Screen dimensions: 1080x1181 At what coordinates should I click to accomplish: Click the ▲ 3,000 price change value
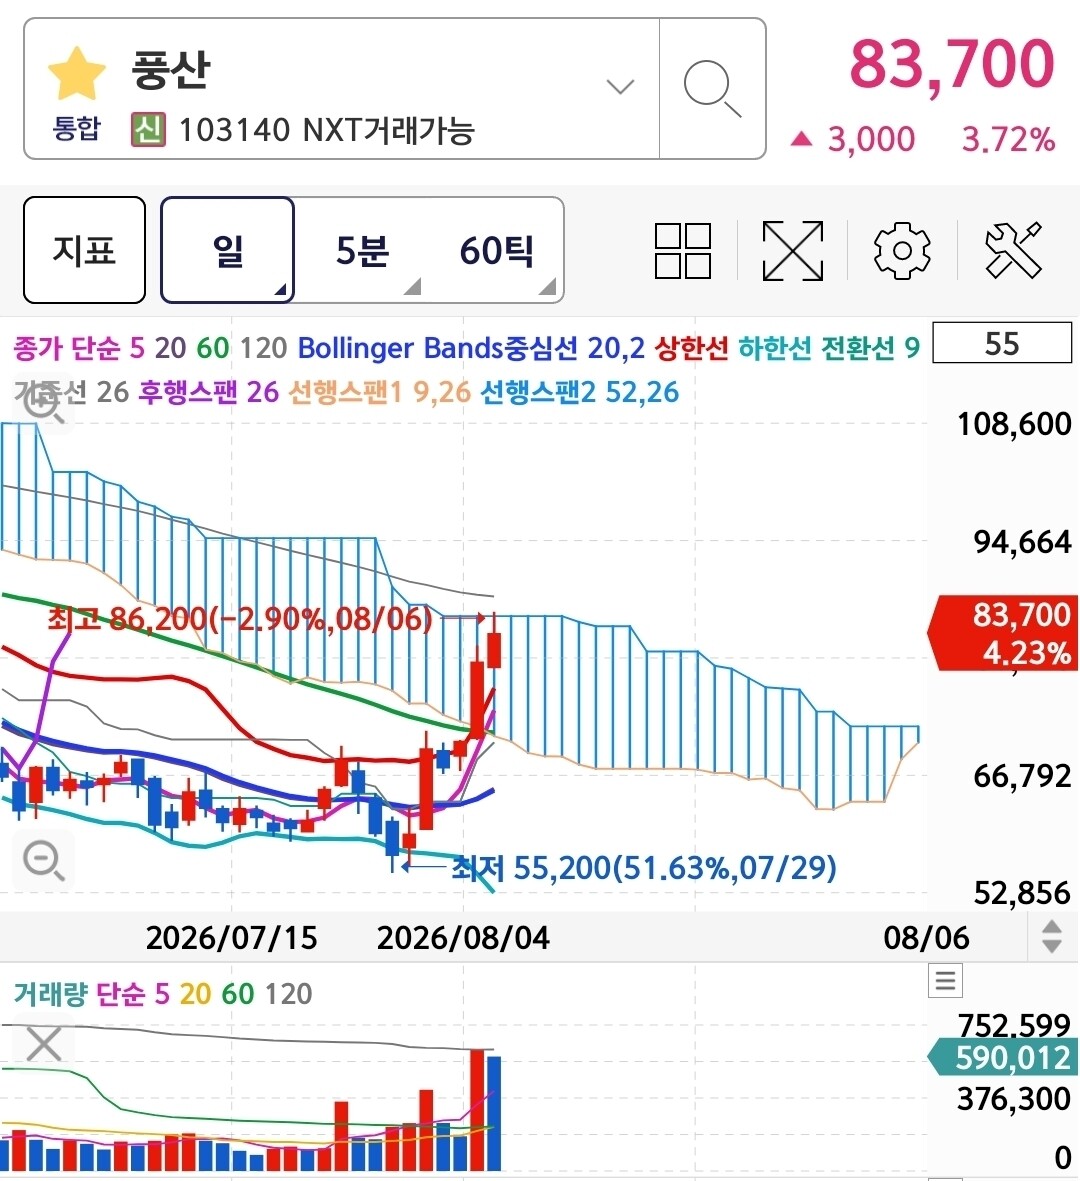click(853, 139)
